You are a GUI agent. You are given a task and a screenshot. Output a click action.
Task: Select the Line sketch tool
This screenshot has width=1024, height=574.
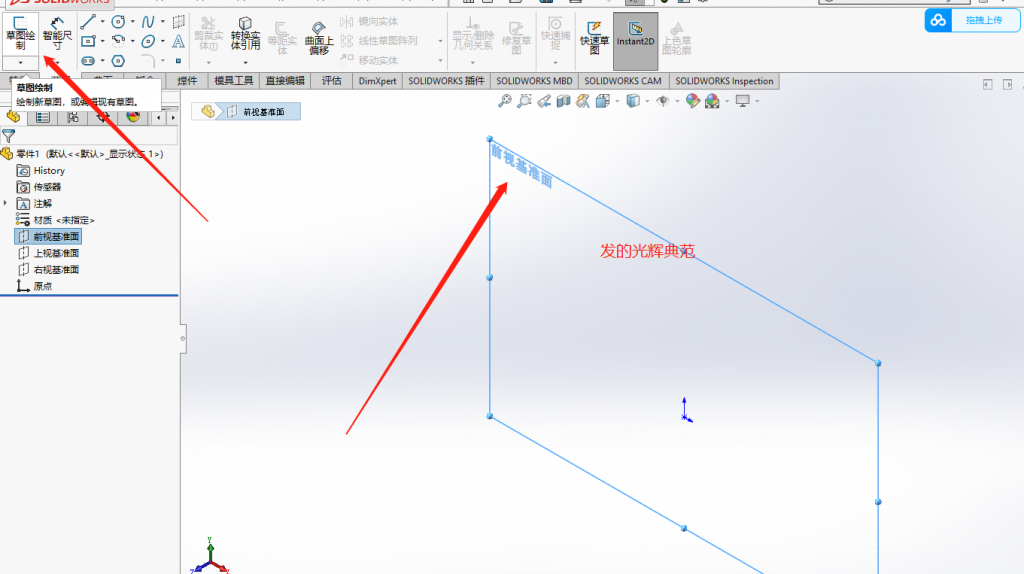[x=87, y=21]
